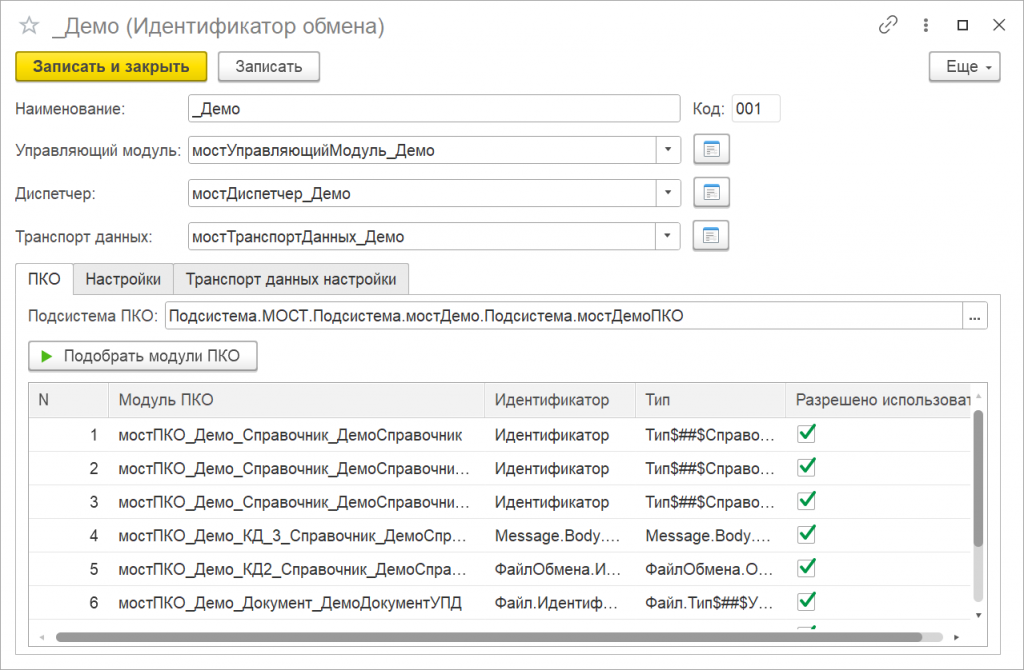Click the copy link icon in title bar
This screenshot has width=1024, height=670.
point(888,26)
